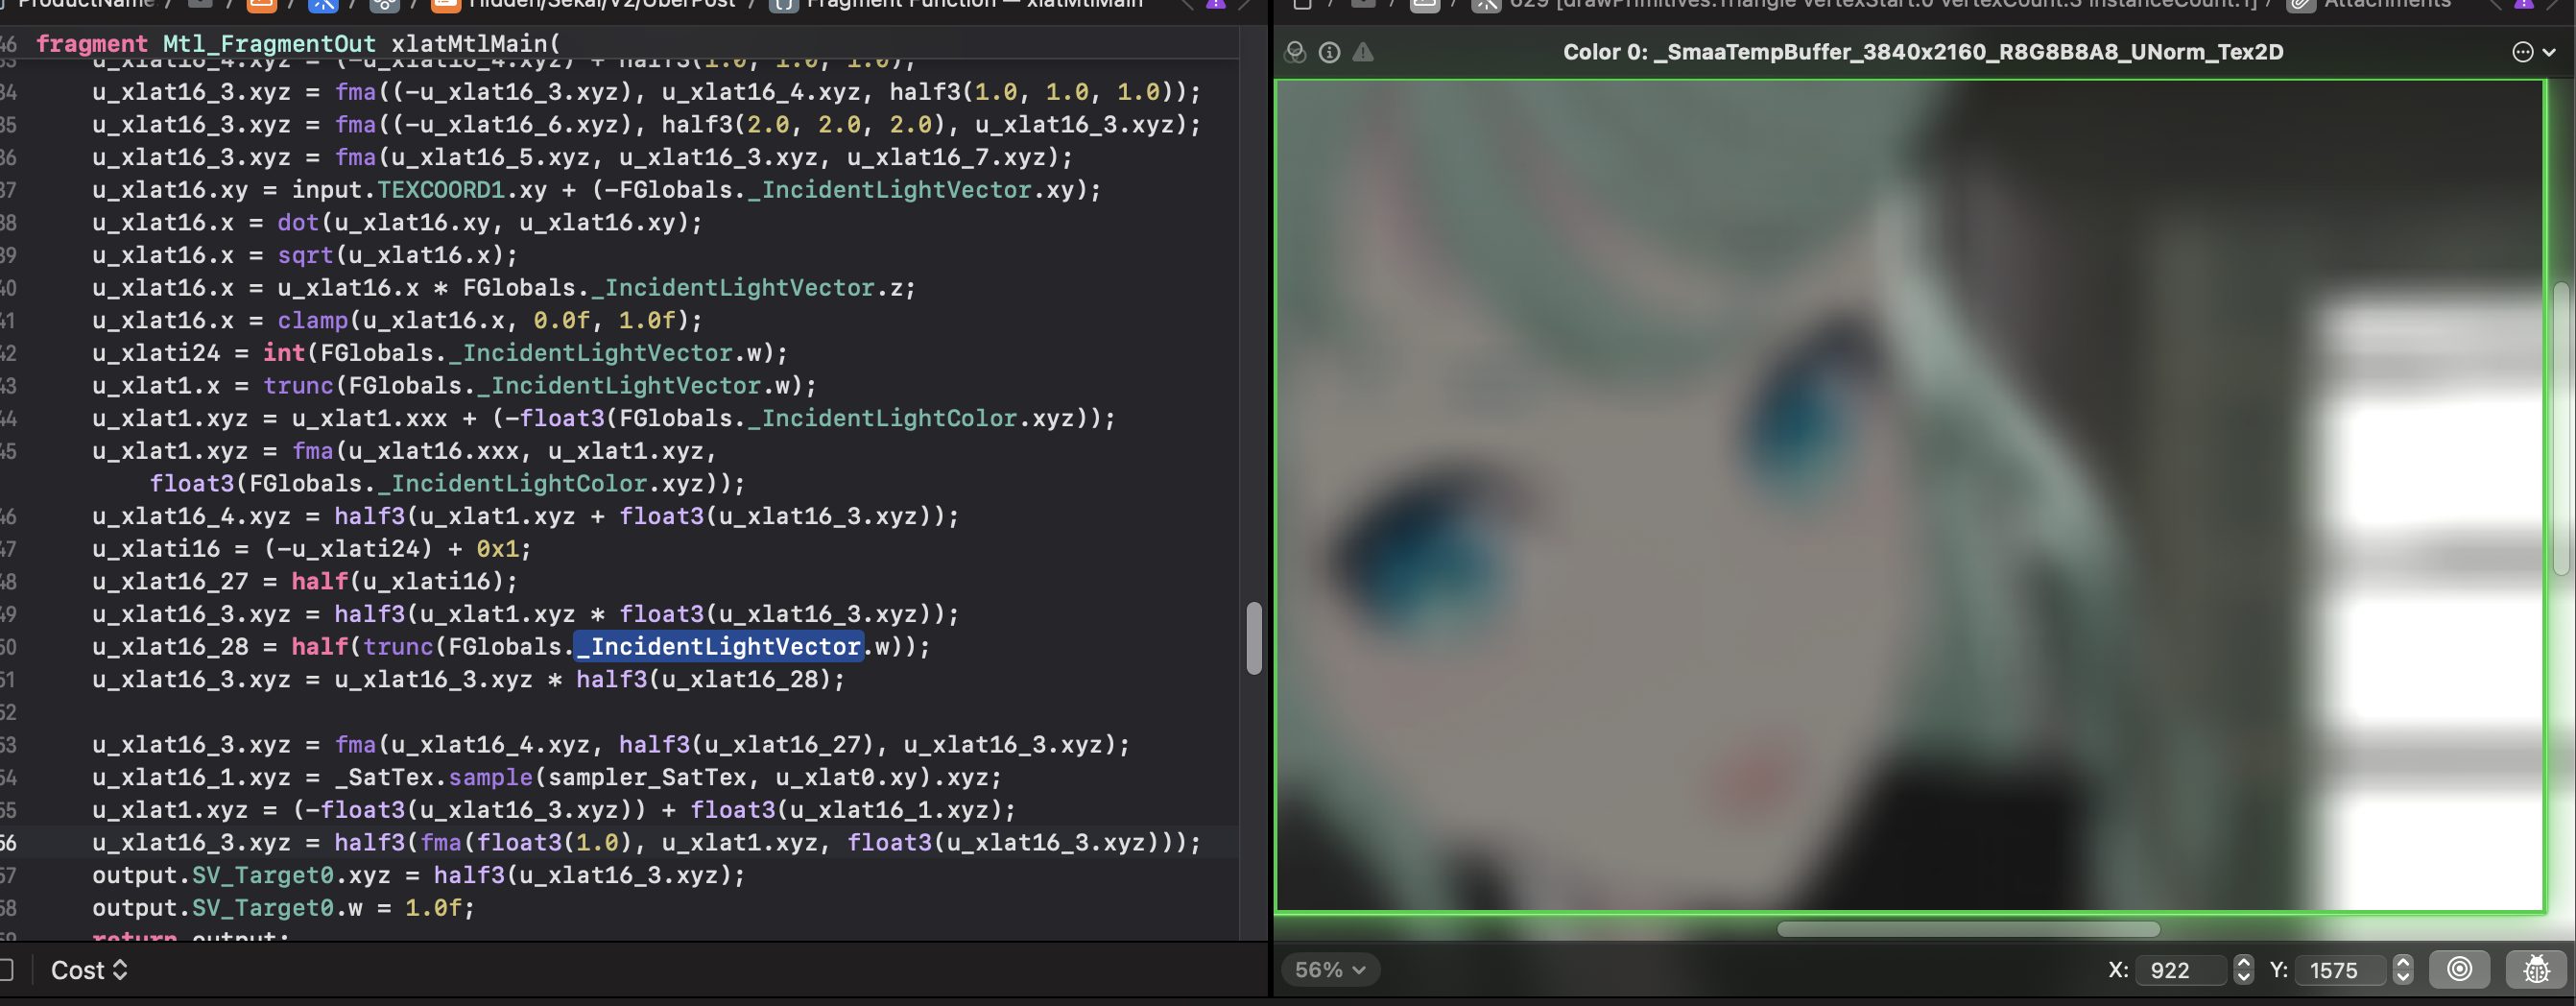2576x1006 pixels.
Task: Click the sticky header fragment Mtl_FragmentOut xlatMtlMain(
Action: (298, 44)
